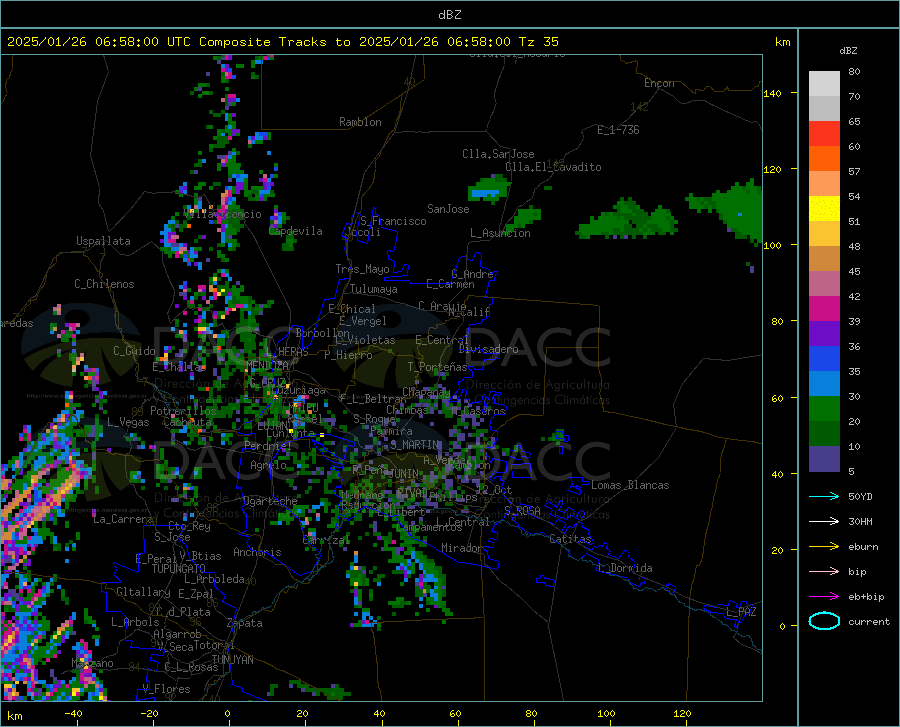Click the Ugarteche map label
This screenshot has height=727, width=900.
[270, 500]
